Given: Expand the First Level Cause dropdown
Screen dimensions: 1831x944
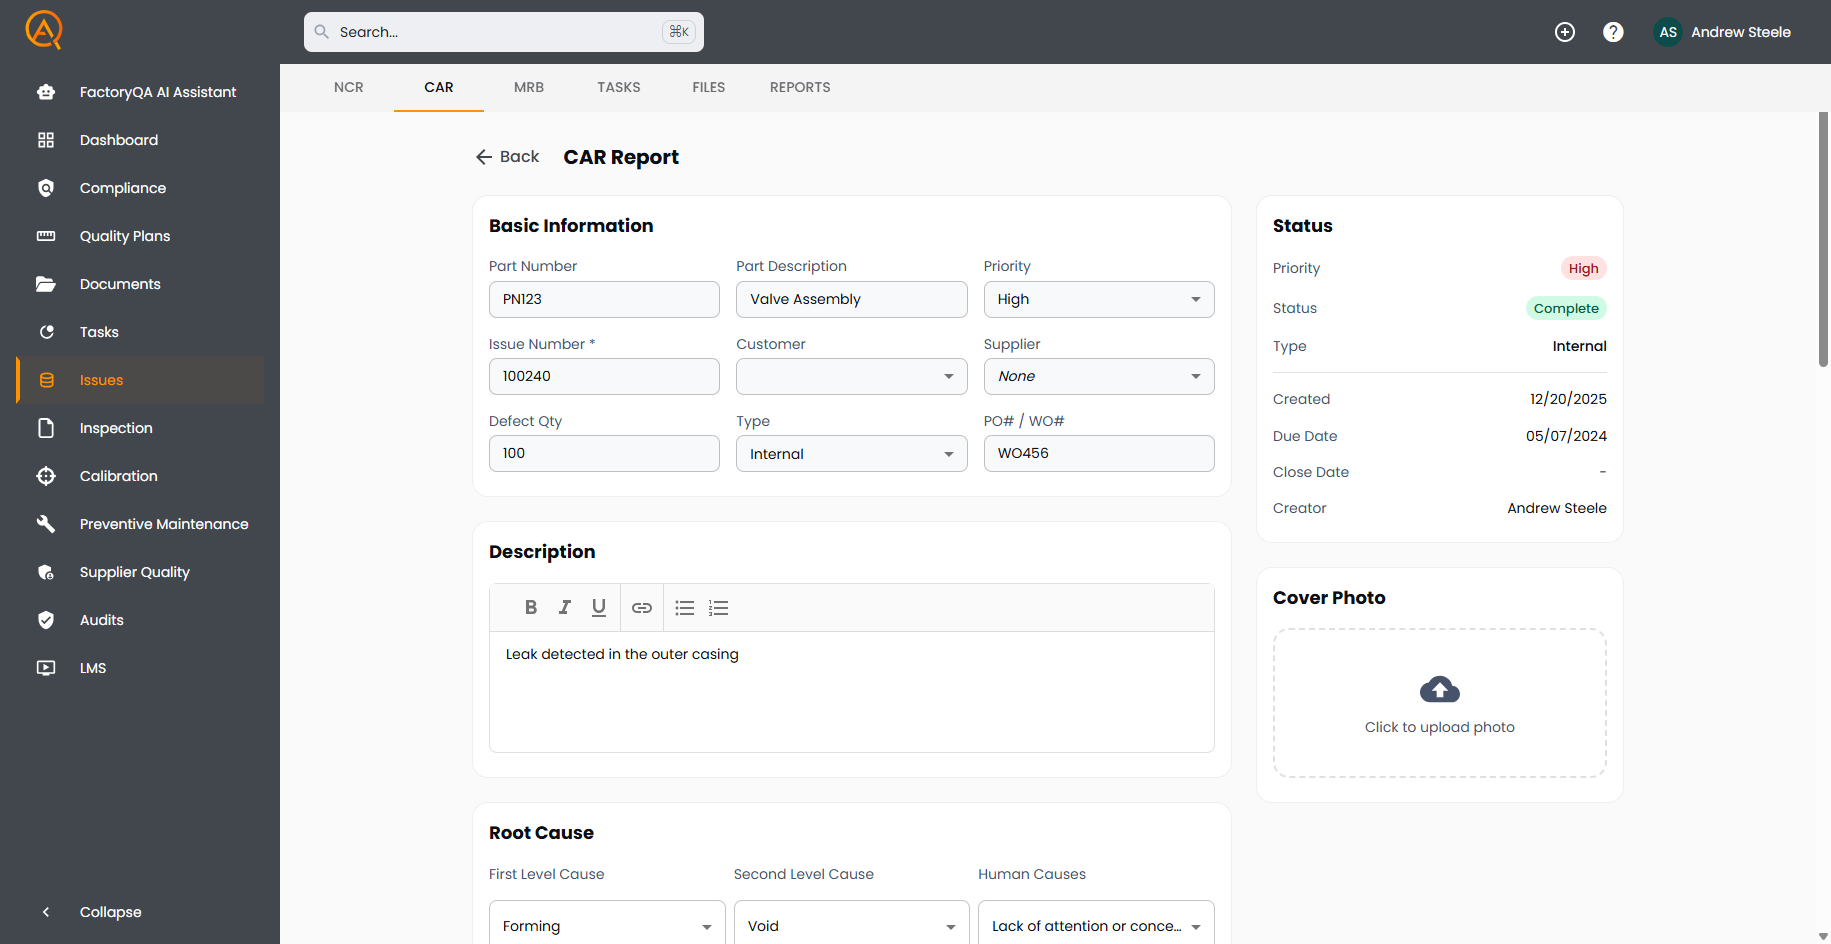Looking at the screenshot, I should click(x=606, y=926).
